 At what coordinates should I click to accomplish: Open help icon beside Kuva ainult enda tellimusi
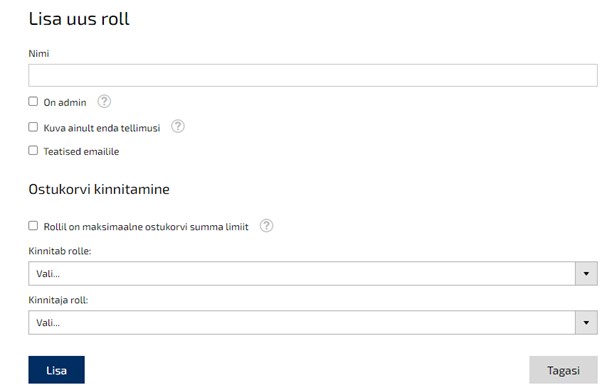click(178, 126)
